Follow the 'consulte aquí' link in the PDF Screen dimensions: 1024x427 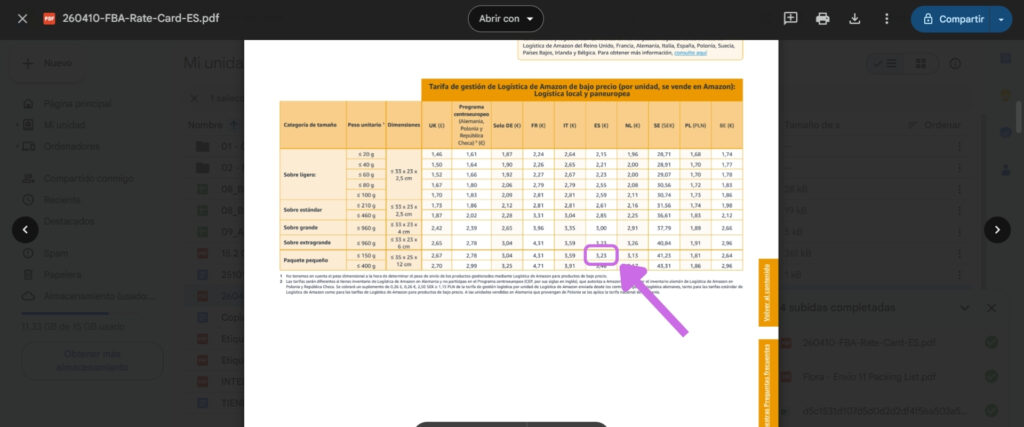(x=690, y=53)
